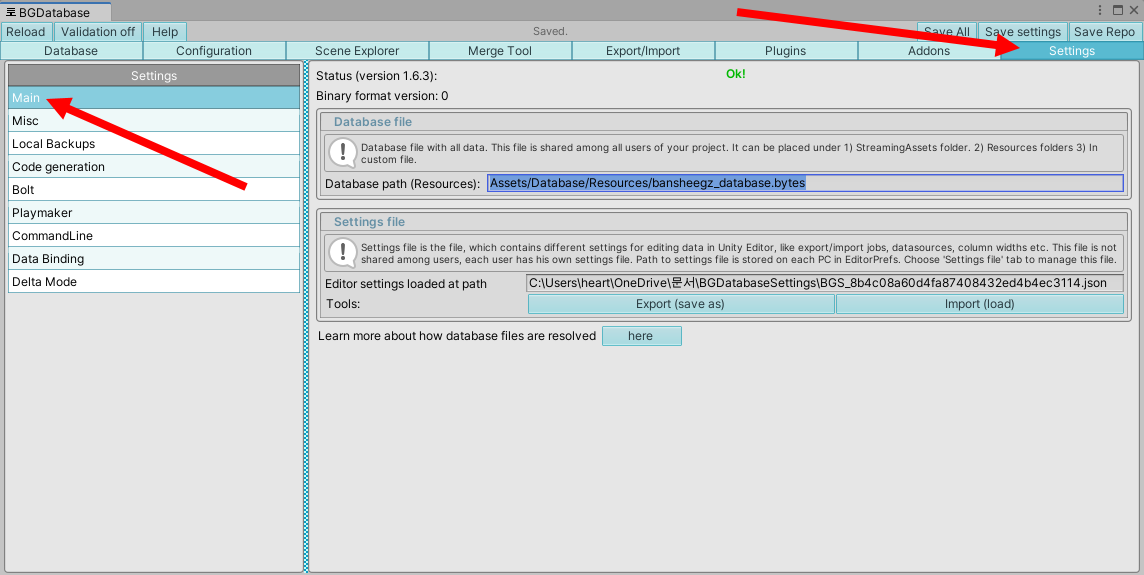
Task: Maximize the BGDatabase window
Action: [x=1118, y=10]
